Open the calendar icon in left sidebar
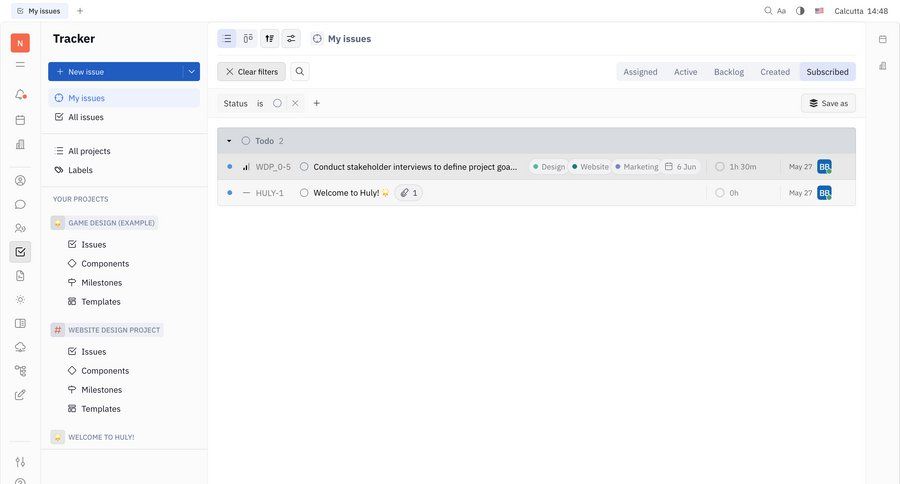Screen dimensions: 900x484 [20, 120]
